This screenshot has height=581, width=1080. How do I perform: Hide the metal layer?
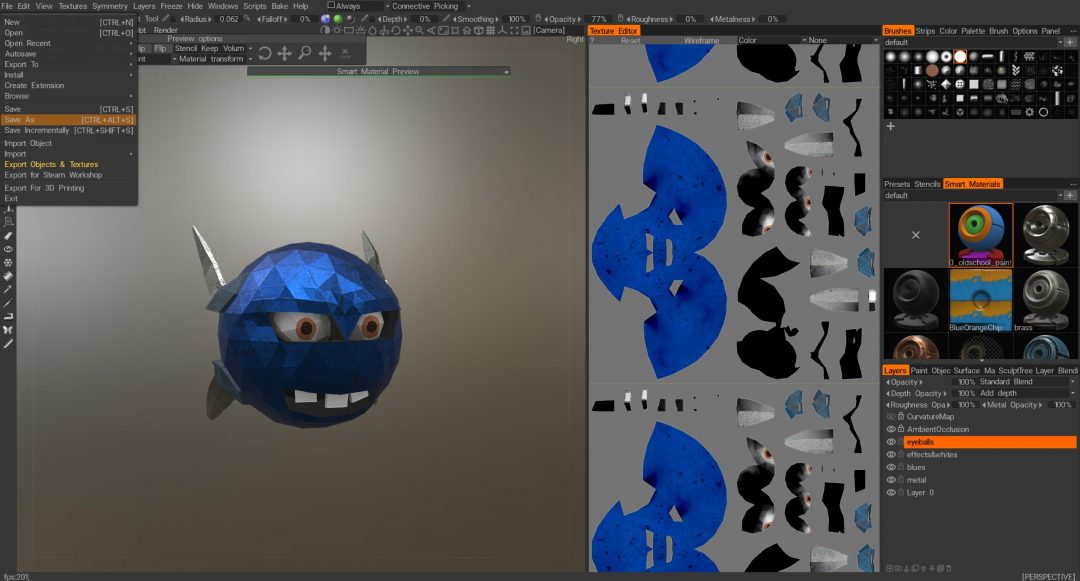[891, 480]
